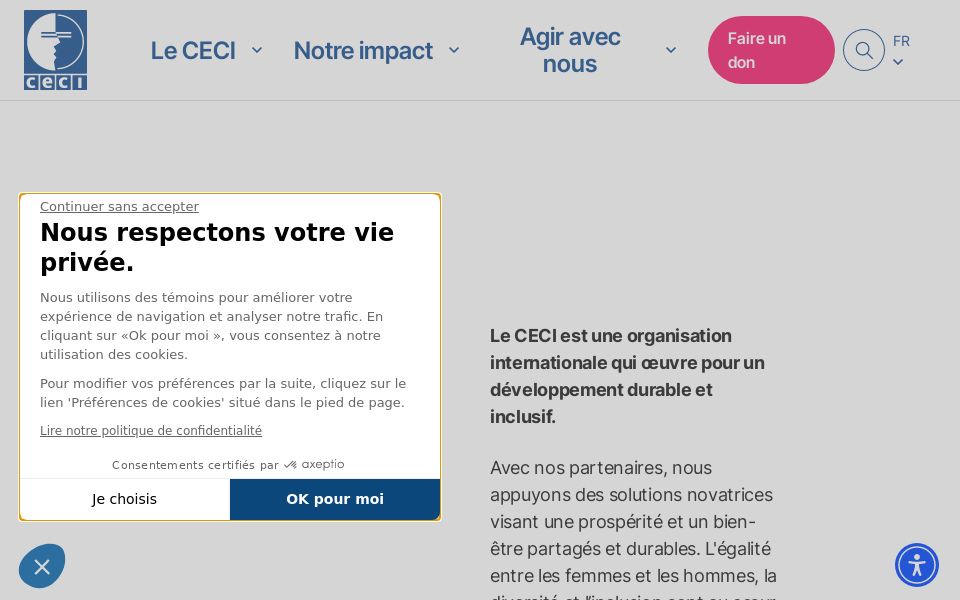Open the Agir avec nous menu

570,50
